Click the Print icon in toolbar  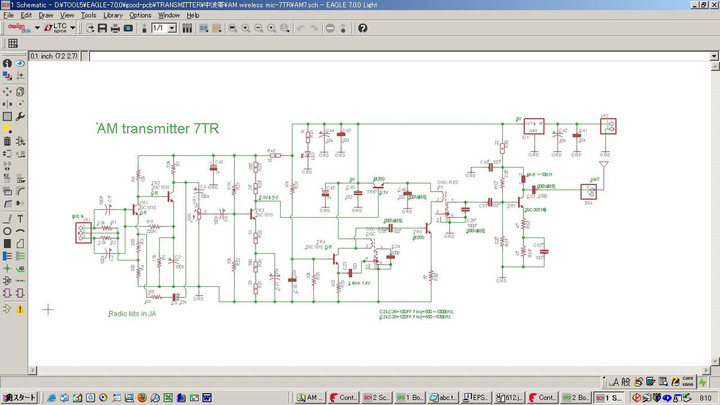coord(116,28)
